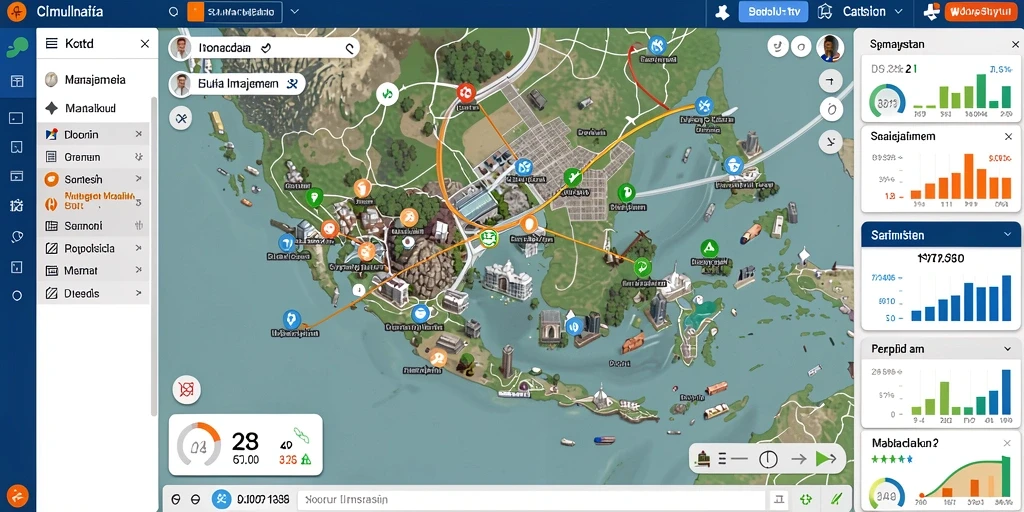Click the blue Bodolu tiv button
1024x512 pixels.
coord(773,12)
